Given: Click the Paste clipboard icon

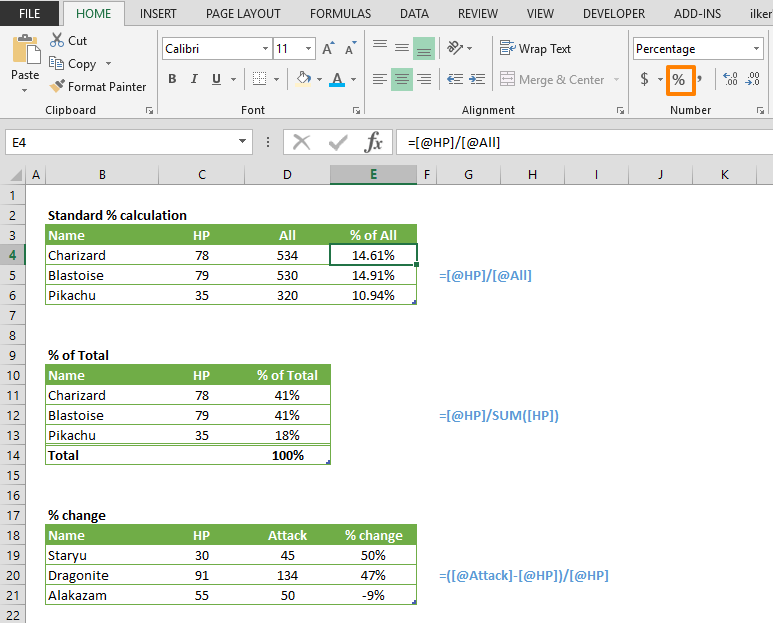Looking at the screenshot, I should [x=25, y=49].
